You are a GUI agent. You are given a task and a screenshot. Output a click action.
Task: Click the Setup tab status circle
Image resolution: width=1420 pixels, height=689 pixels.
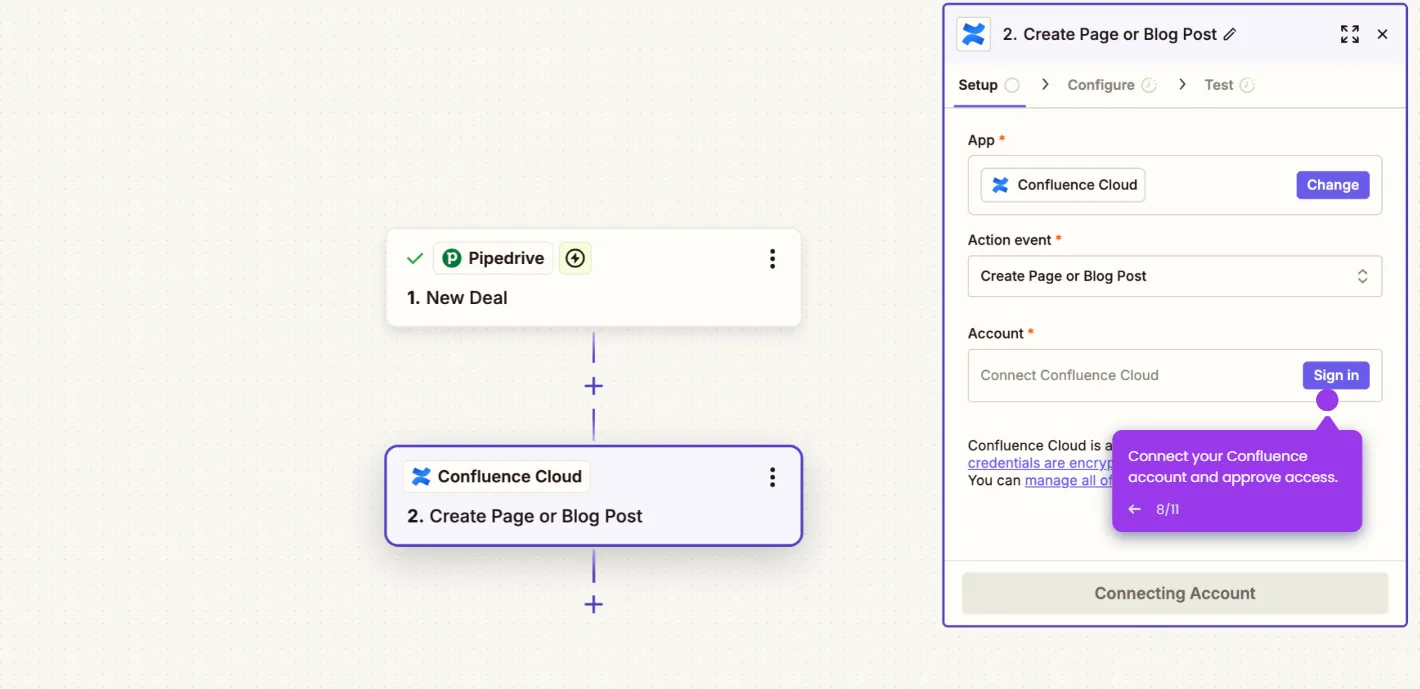1012,86
